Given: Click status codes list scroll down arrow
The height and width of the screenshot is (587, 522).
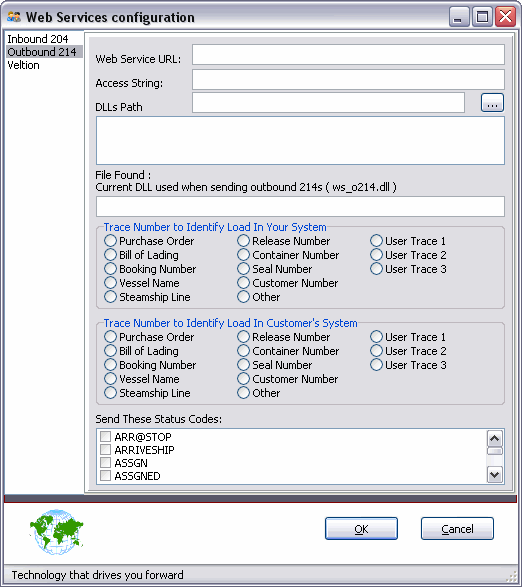Looking at the screenshot, I should (x=495, y=475).
